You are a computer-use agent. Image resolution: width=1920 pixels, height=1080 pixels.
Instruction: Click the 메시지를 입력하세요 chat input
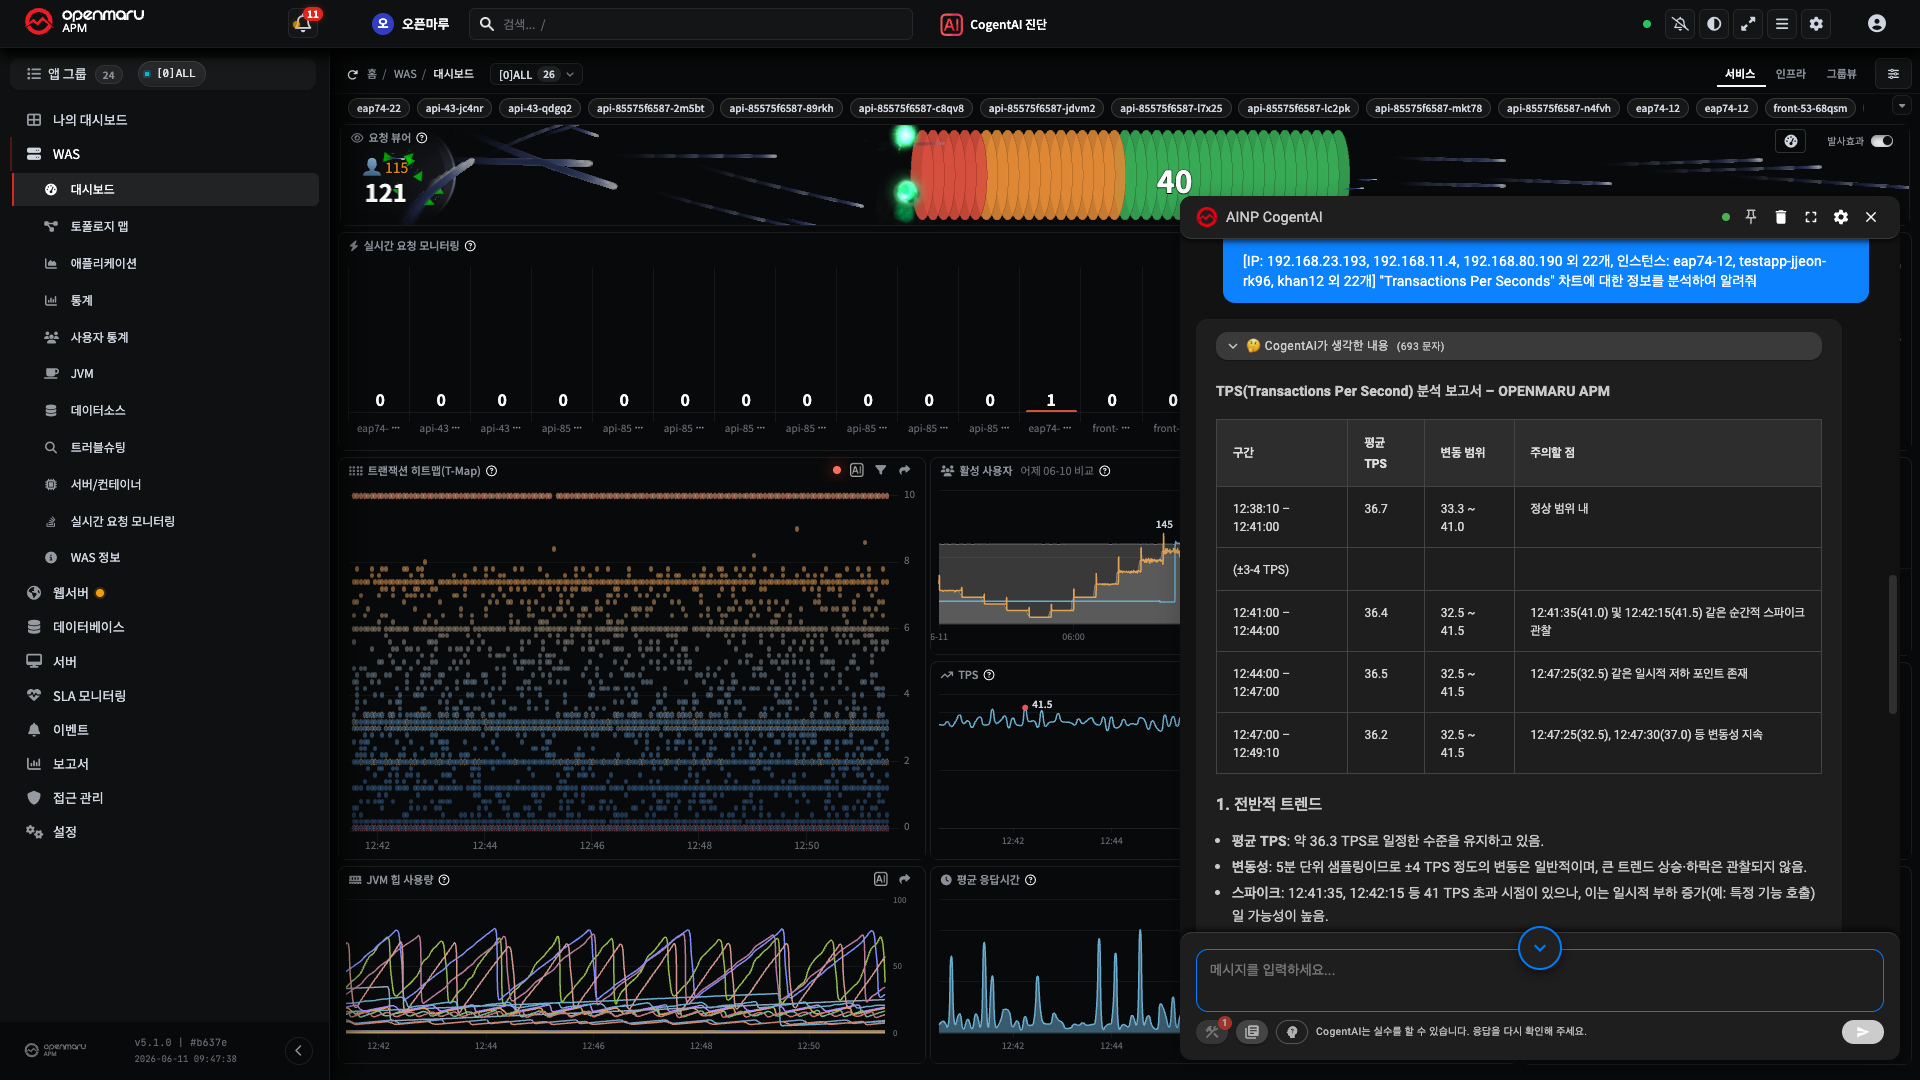[1540, 980]
